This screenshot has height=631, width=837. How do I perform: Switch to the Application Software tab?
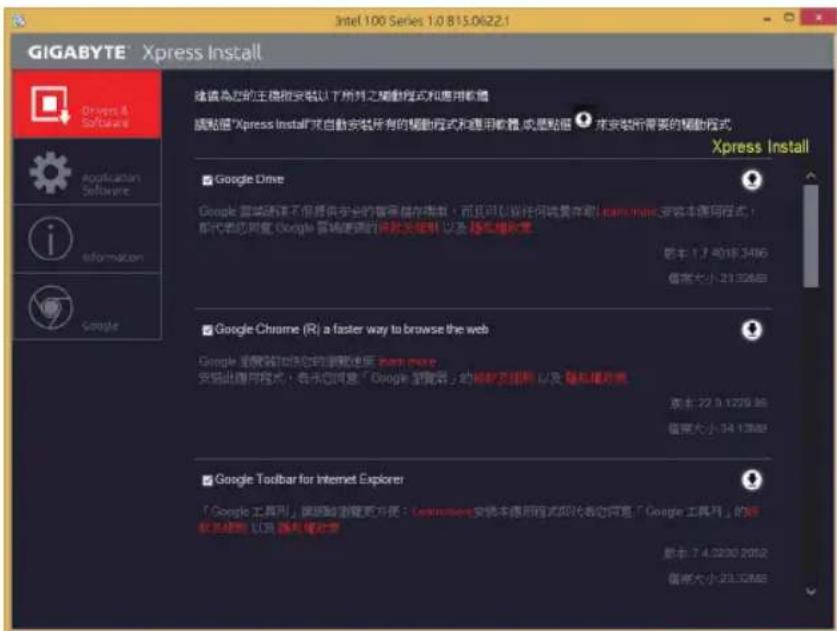pyautogui.click(x=87, y=172)
